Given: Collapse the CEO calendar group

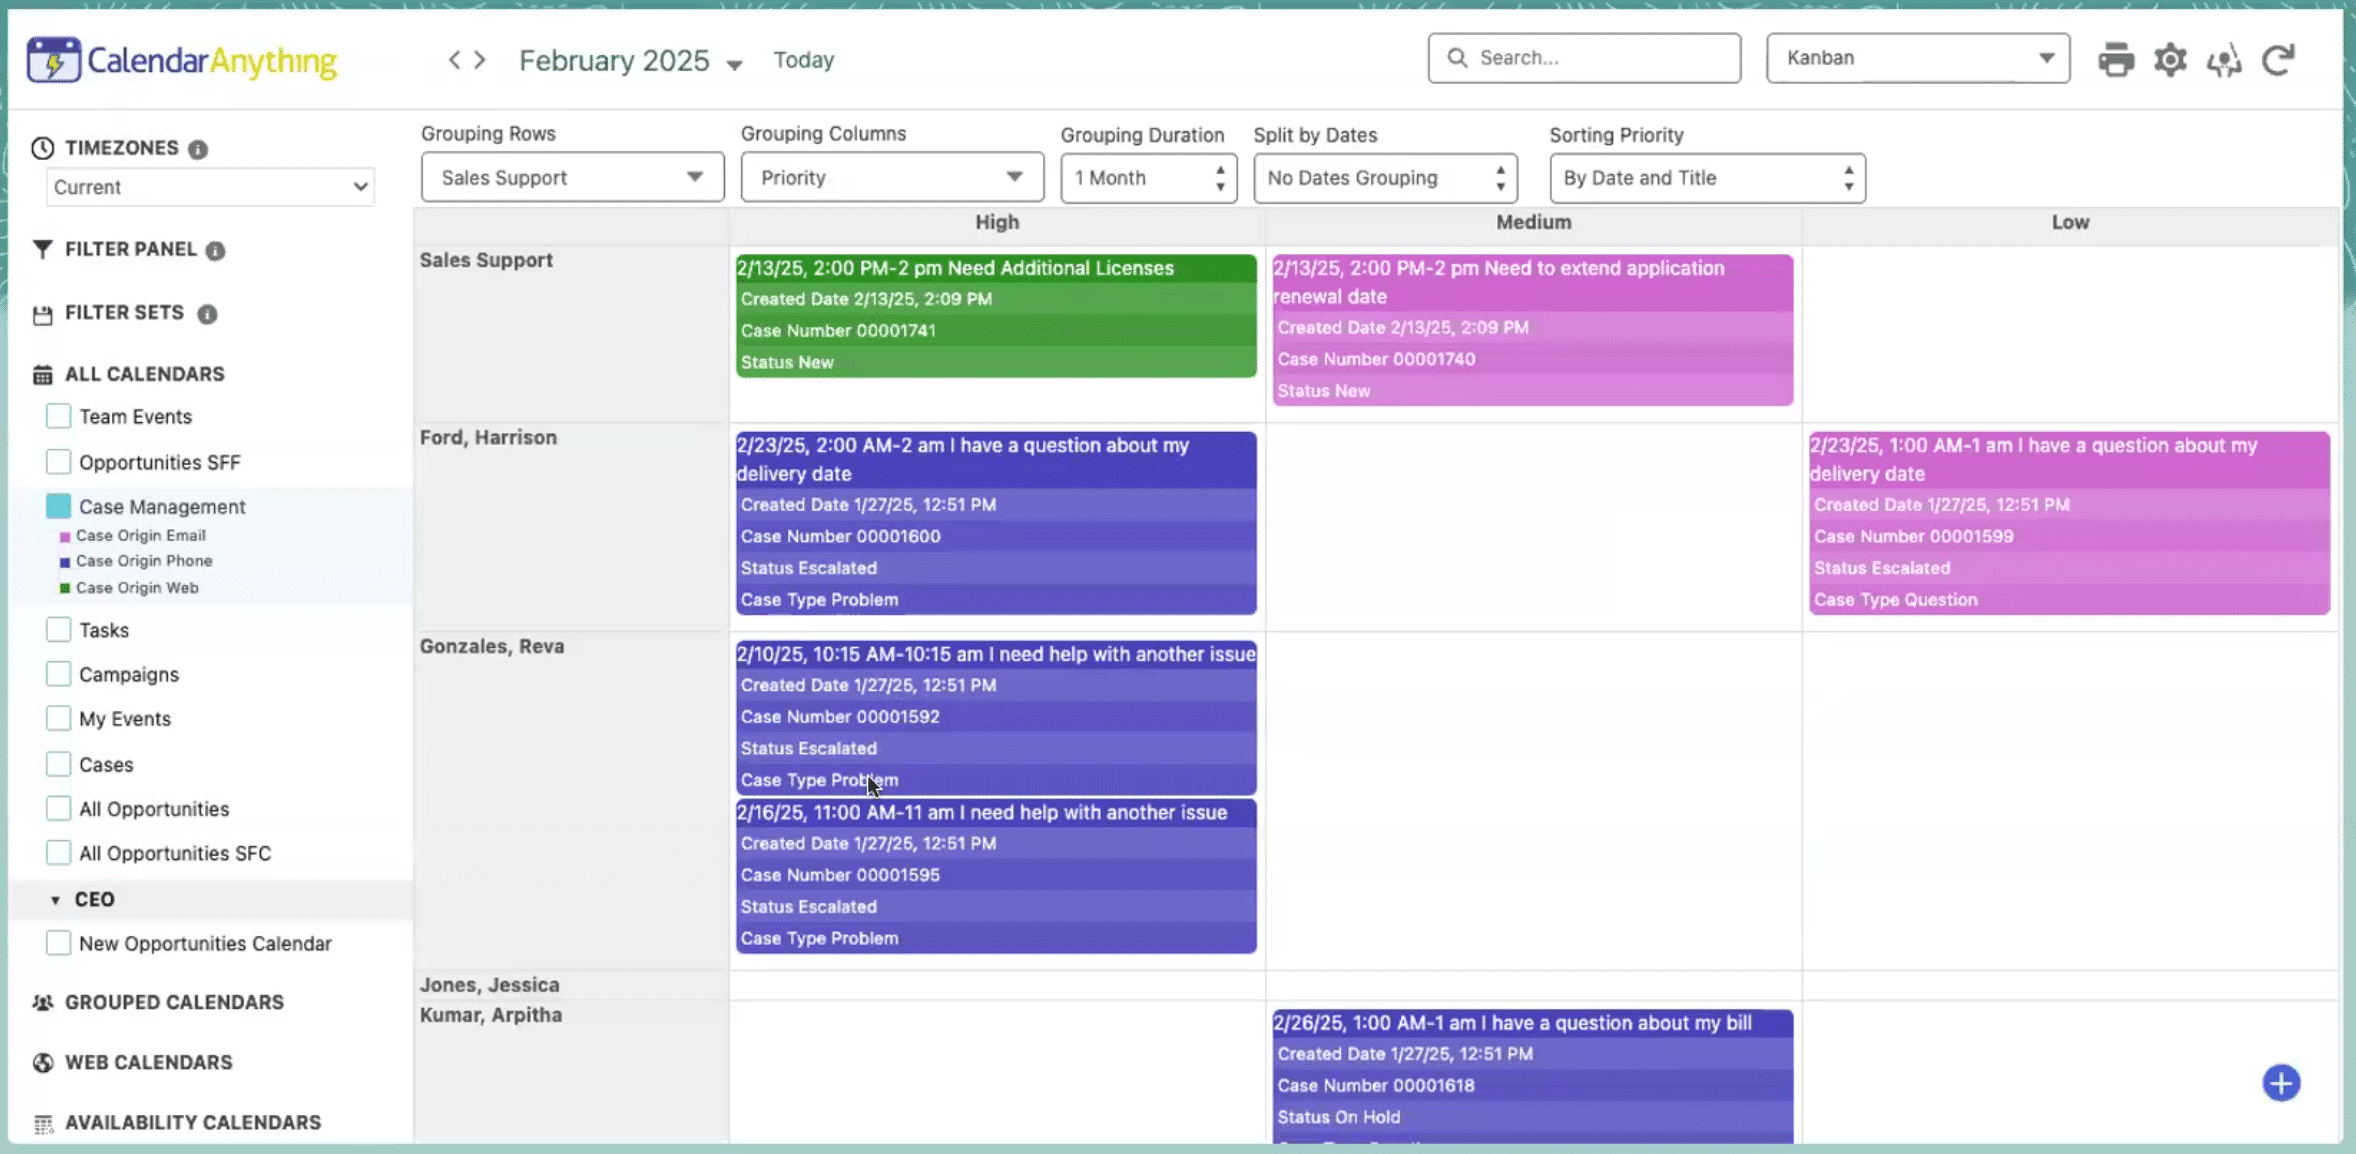Looking at the screenshot, I should 55,899.
